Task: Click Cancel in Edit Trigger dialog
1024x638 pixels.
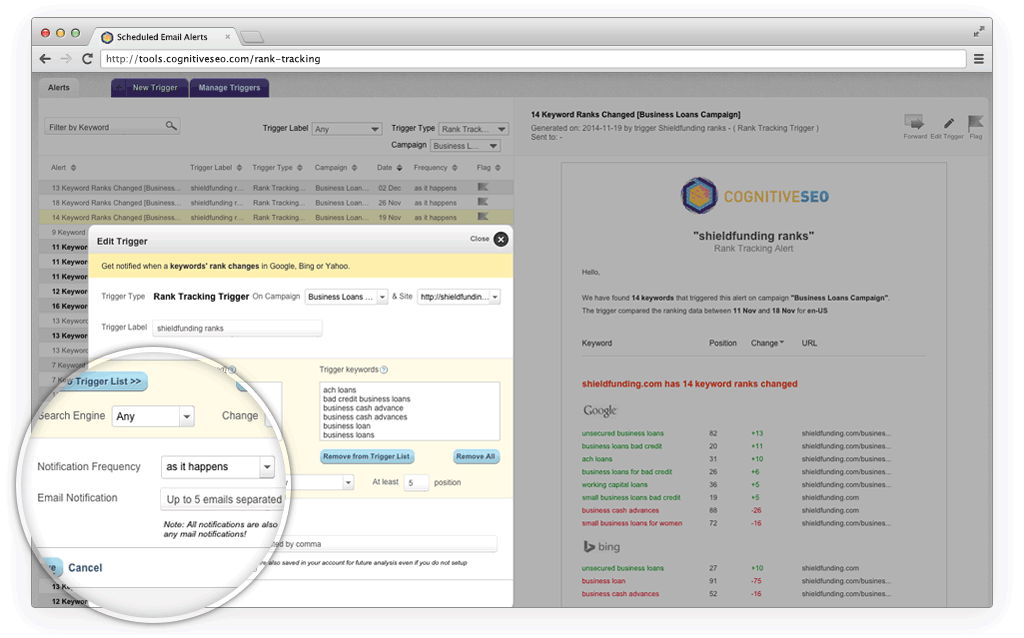Action: click(x=85, y=567)
